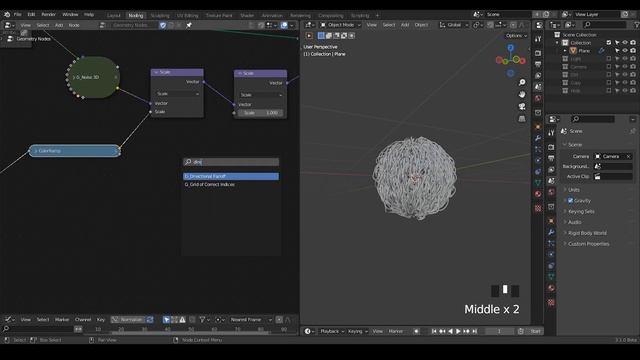Expand the Plane object in outliner
640x360 pixels.
565,51
